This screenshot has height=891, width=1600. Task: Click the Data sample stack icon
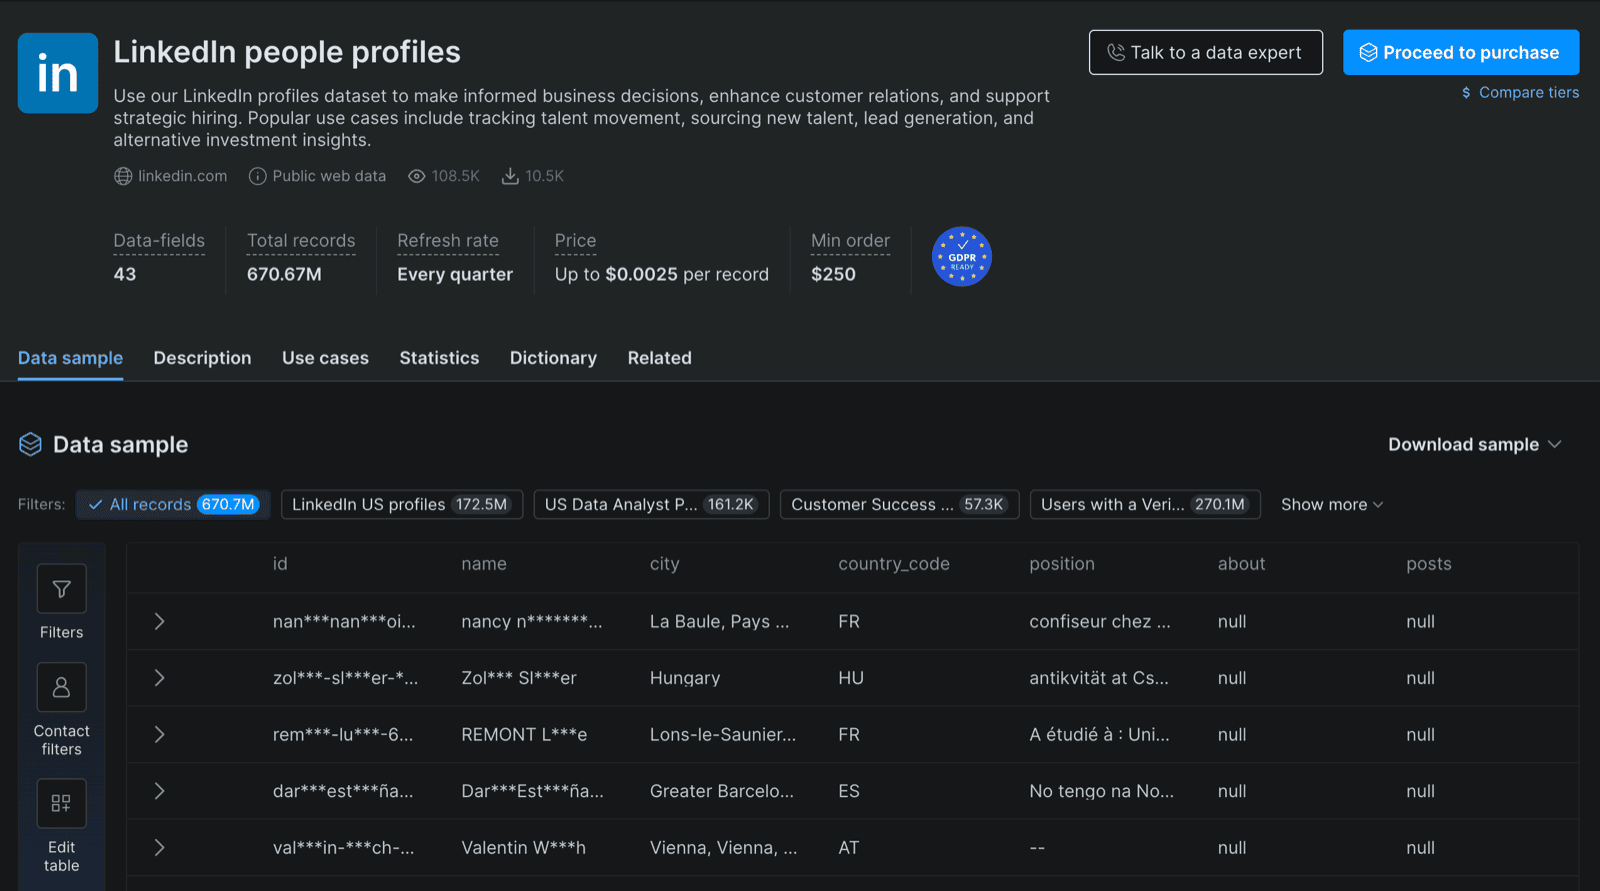point(31,444)
